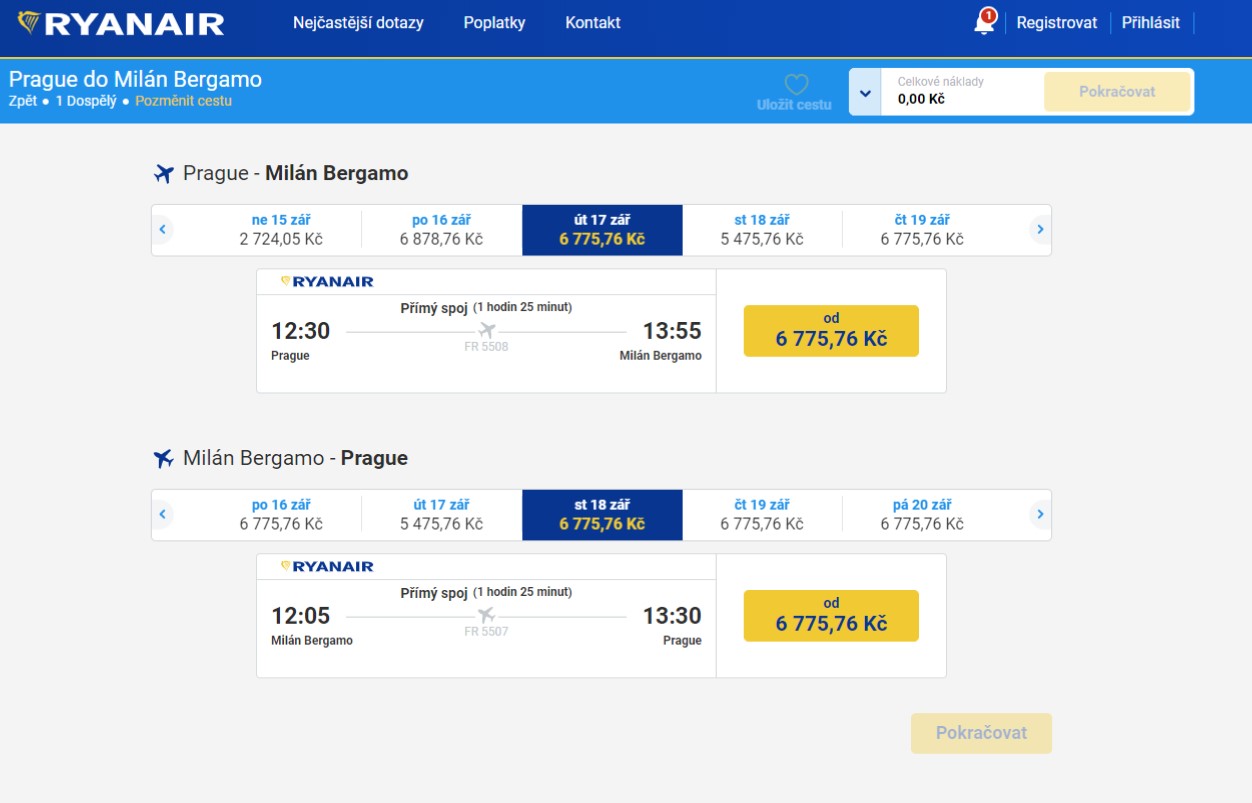This screenshot has width=1252, height=803.
Task: Open the notification bell icon
Action: (x=984, y=22)
